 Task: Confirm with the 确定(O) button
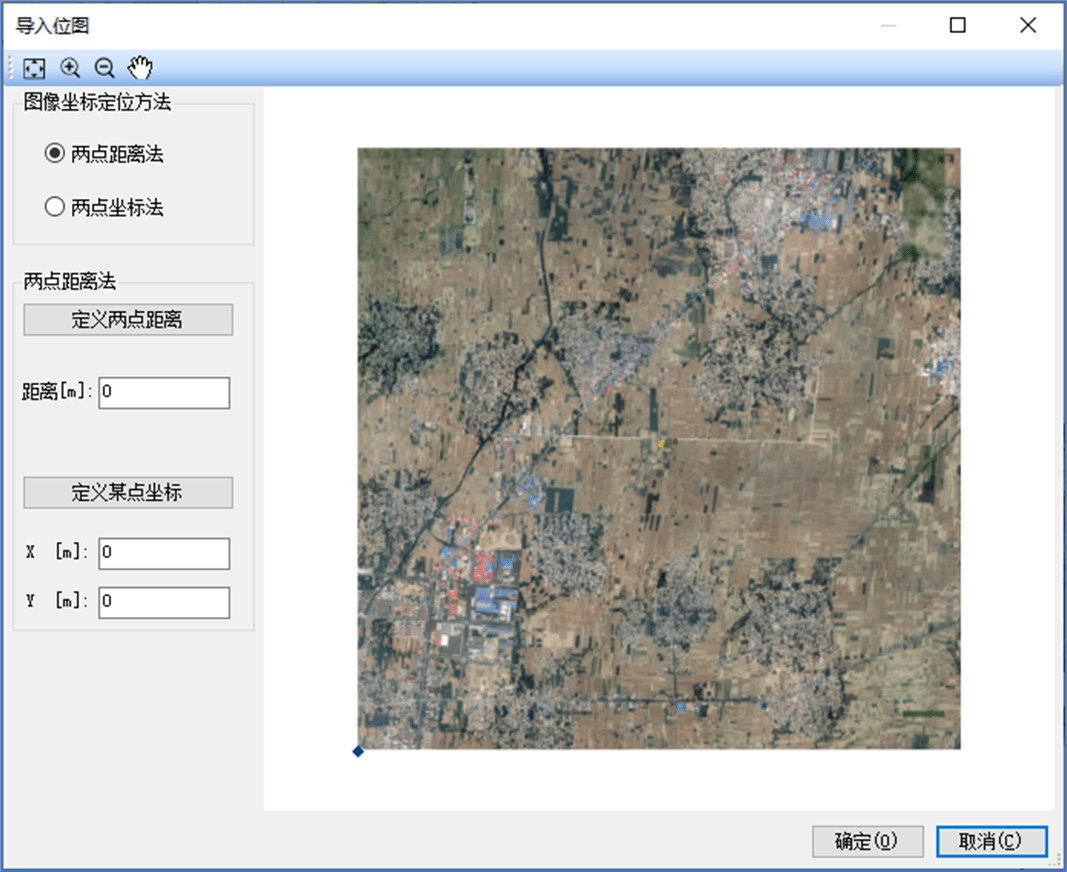click(x=867, y=841)
